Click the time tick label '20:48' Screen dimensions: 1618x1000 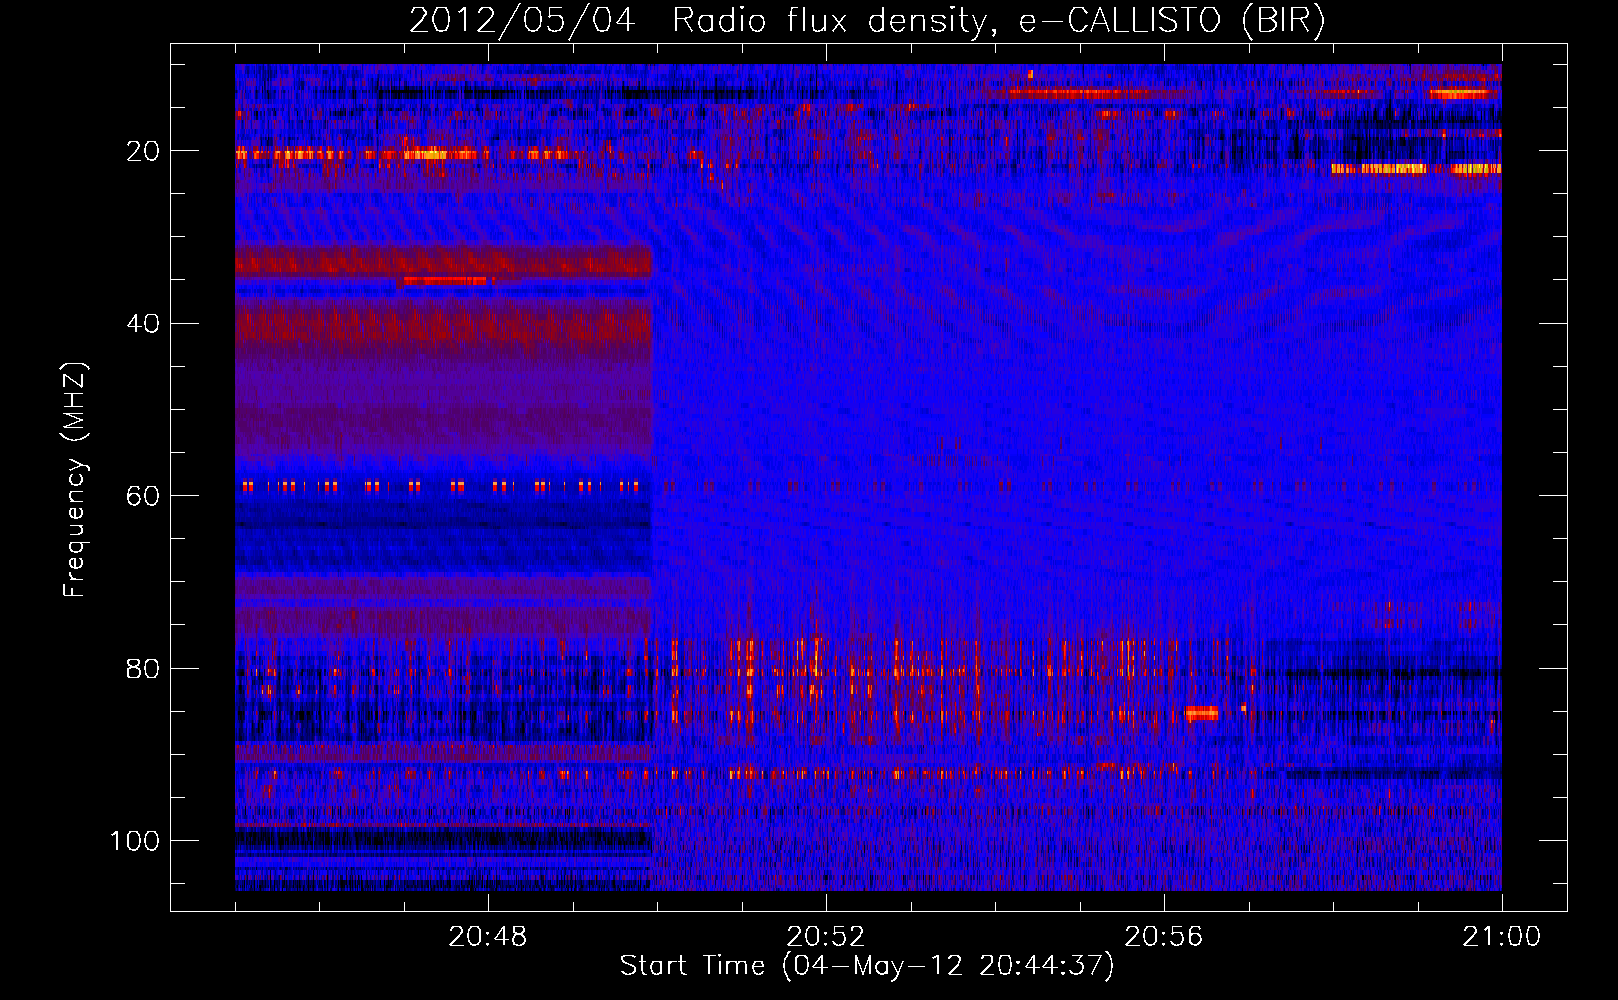click(488, 937)
